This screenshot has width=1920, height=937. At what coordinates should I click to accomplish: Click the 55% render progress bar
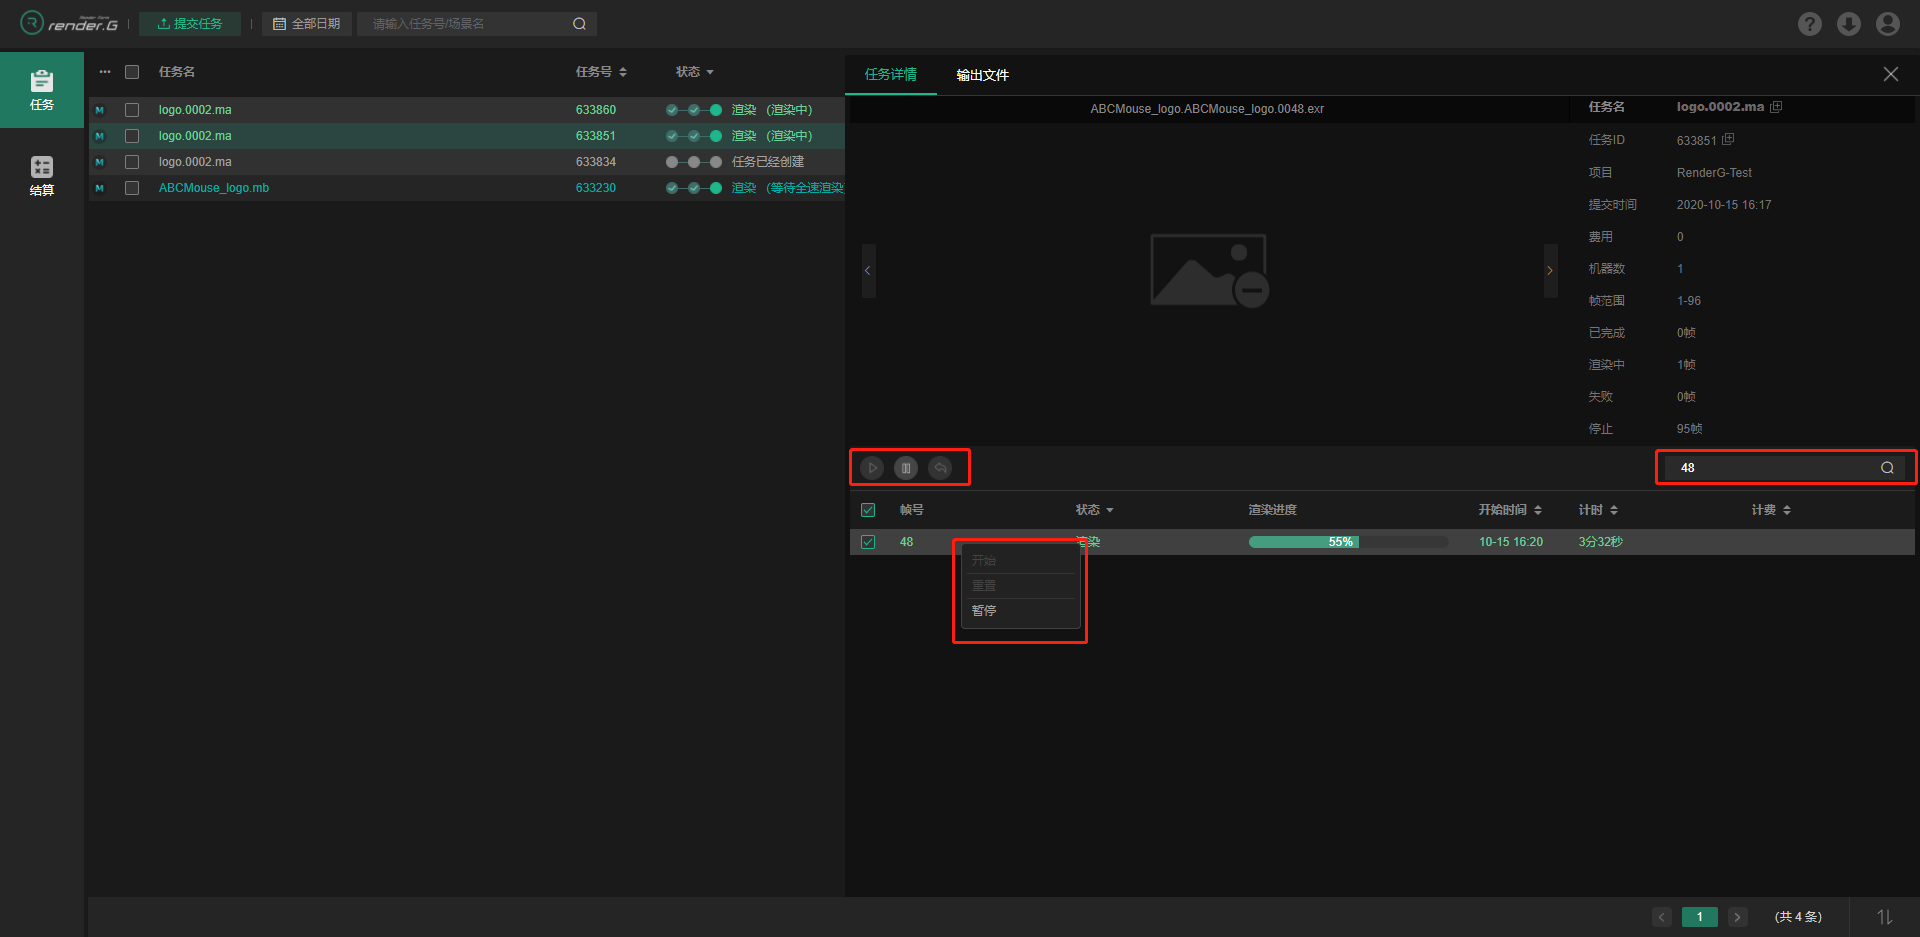1348,542
